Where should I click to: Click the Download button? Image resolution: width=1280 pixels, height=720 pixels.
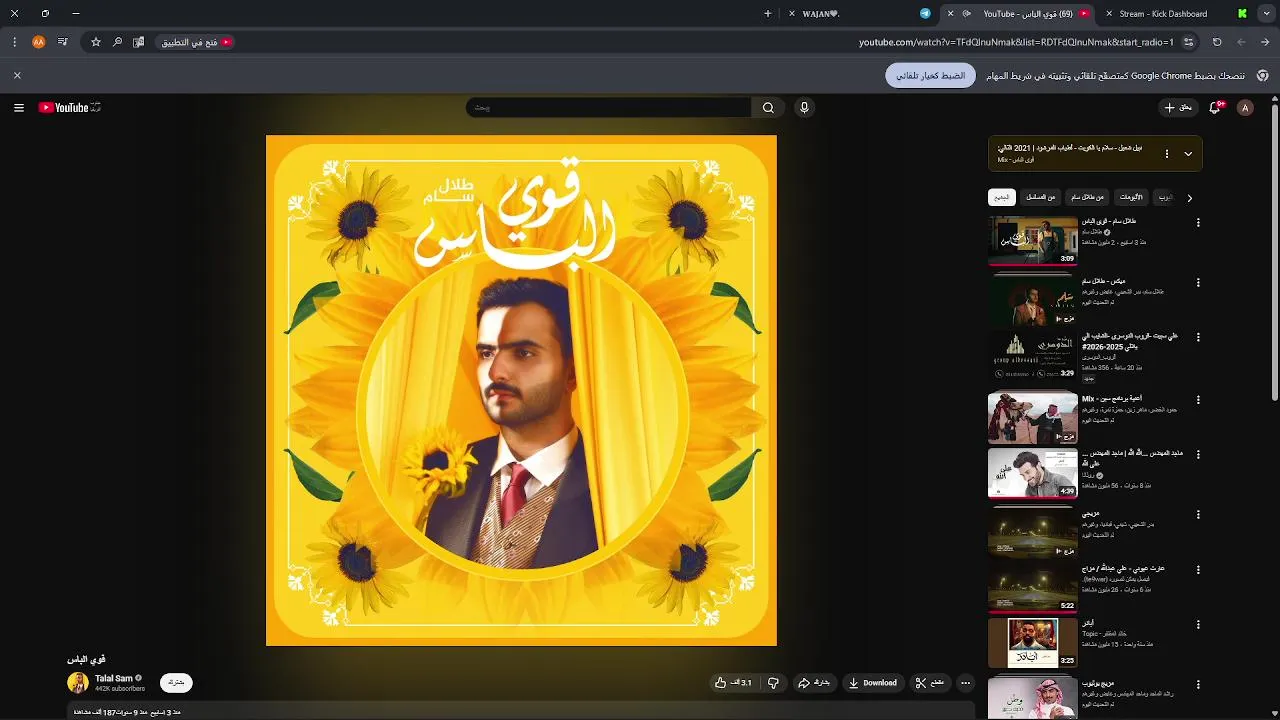pos(873,683)
